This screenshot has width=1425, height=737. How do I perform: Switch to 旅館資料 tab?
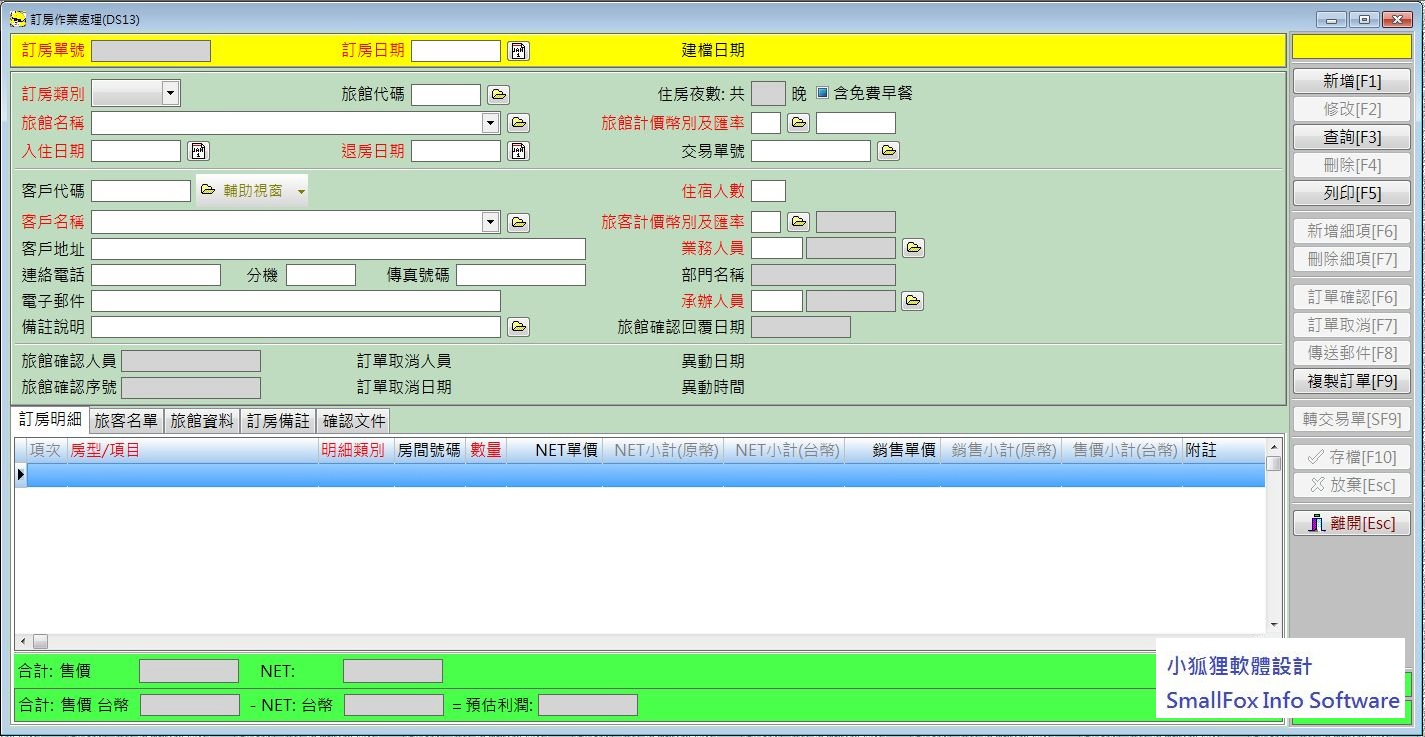tap(202, 421)
